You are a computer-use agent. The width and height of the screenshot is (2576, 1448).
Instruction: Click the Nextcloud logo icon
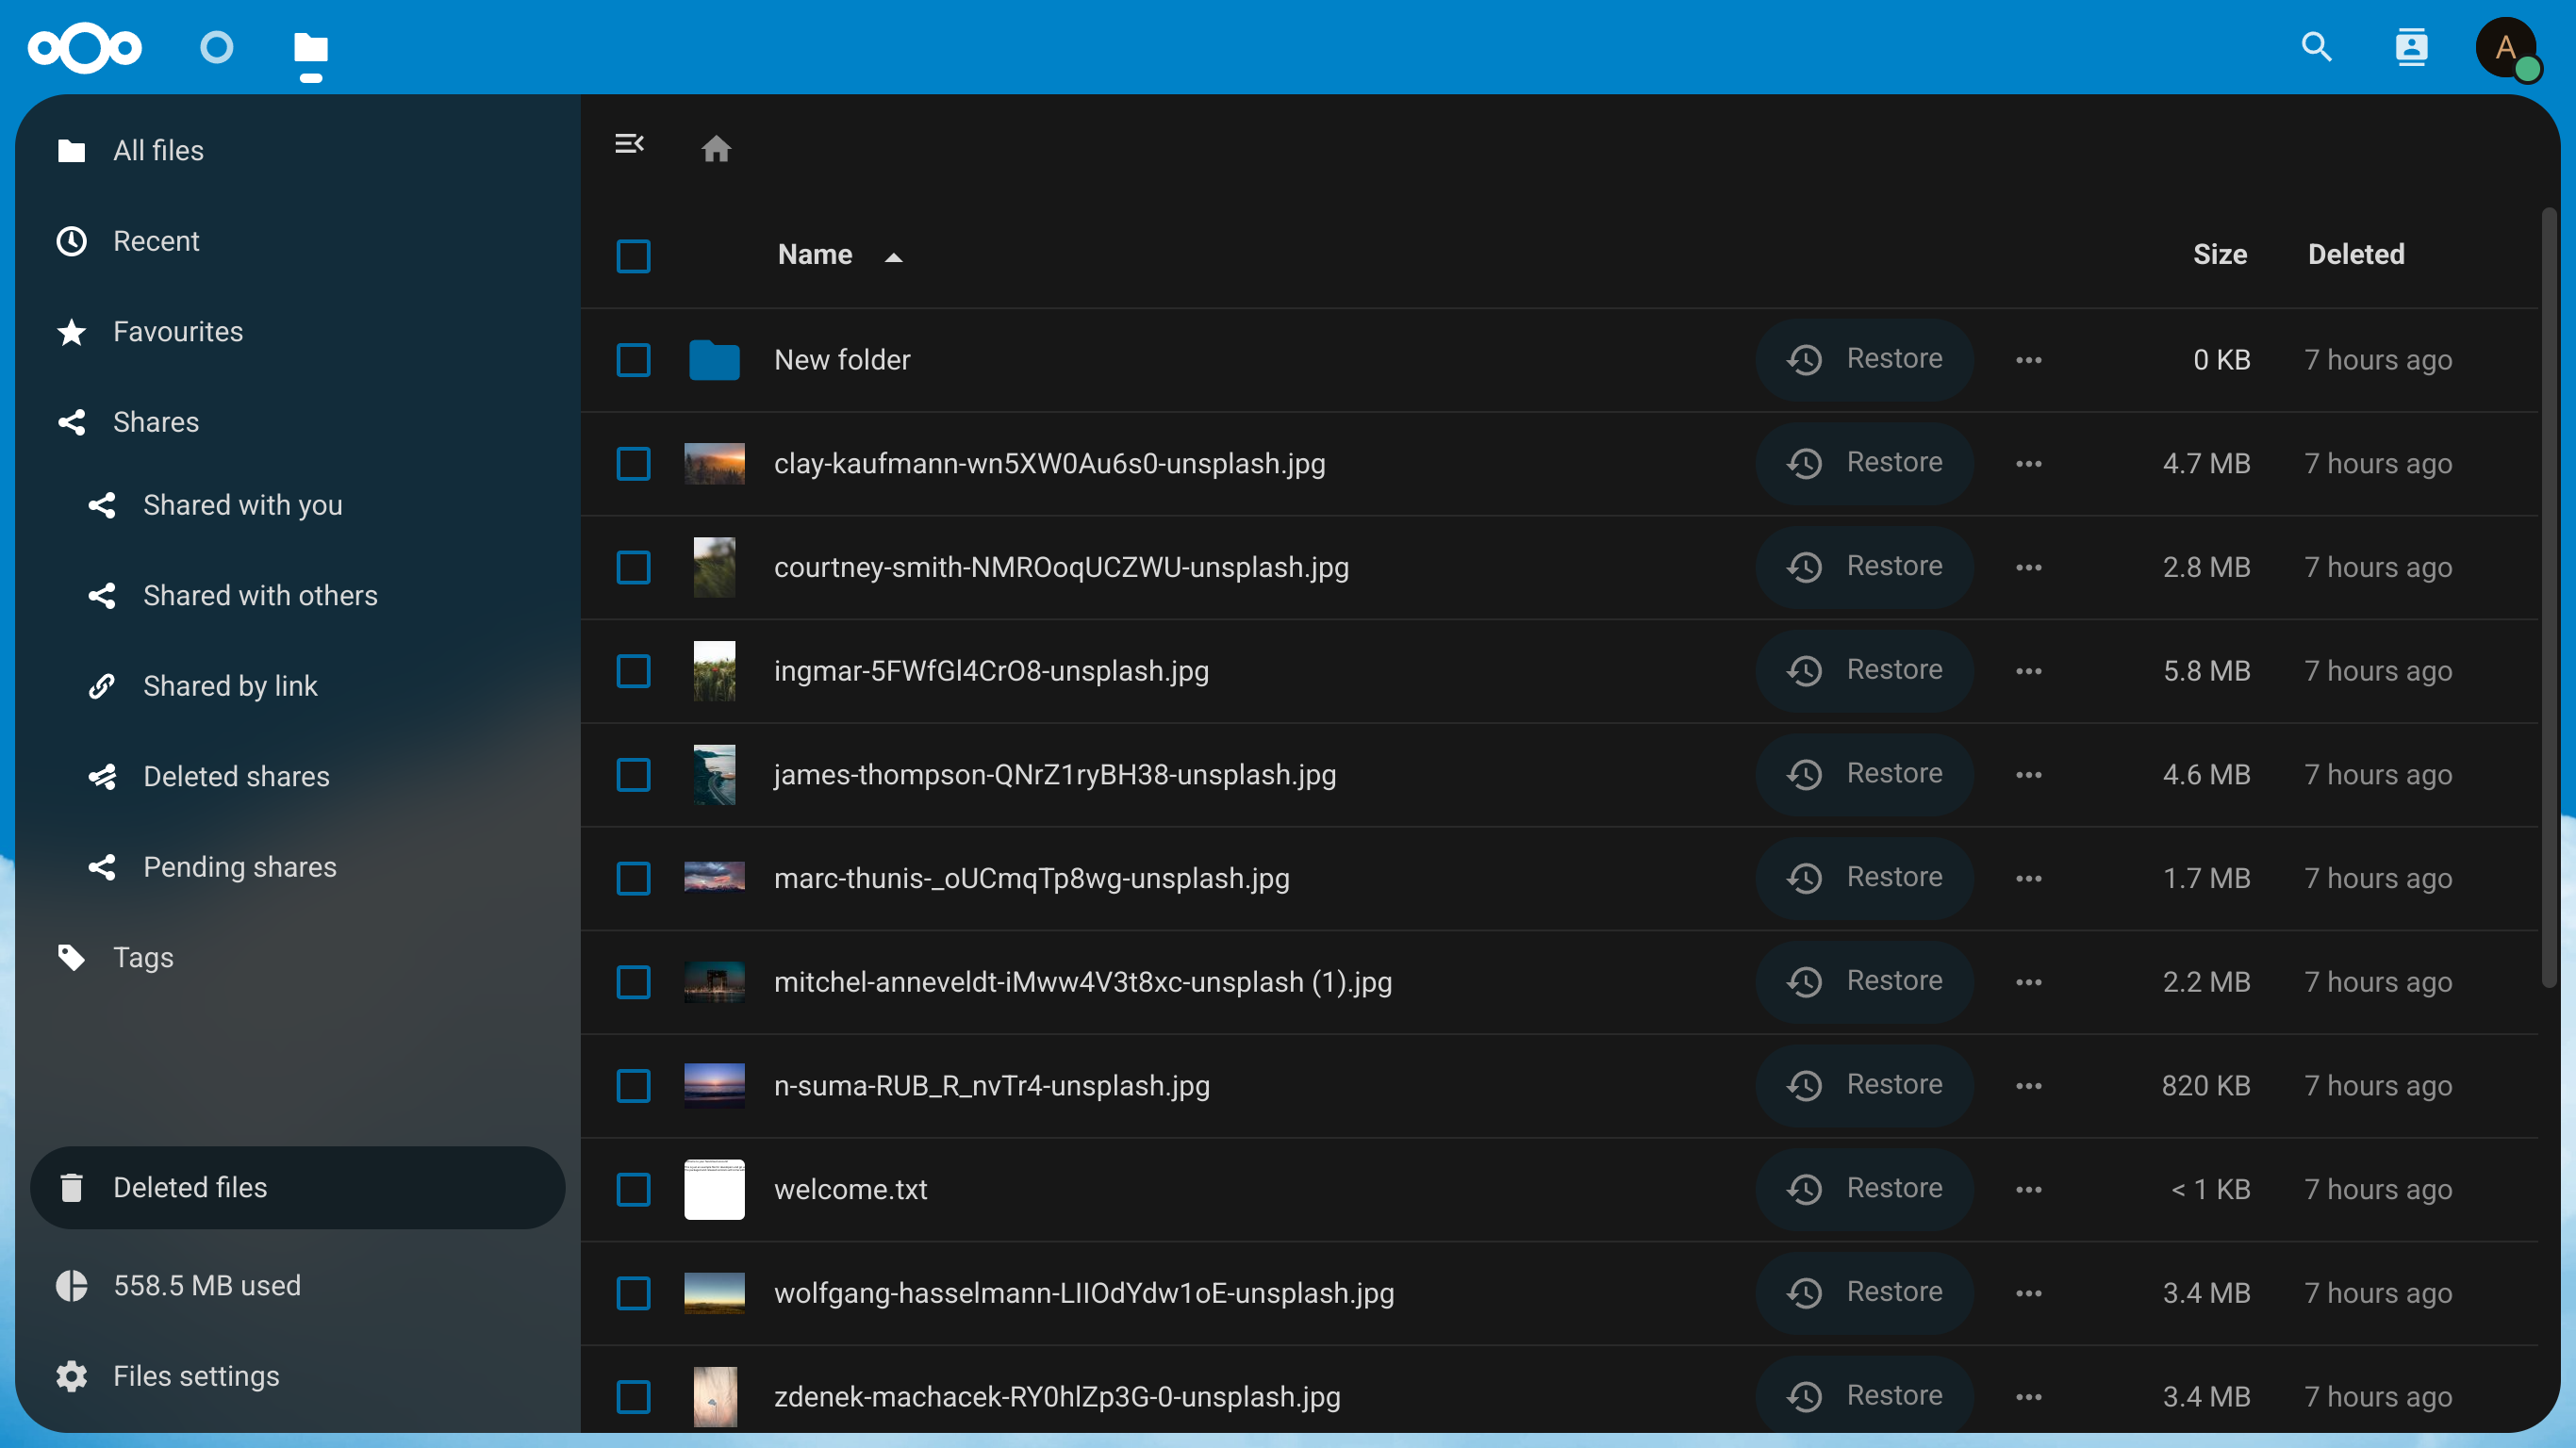pyautogui.click(x=85, y=47)
